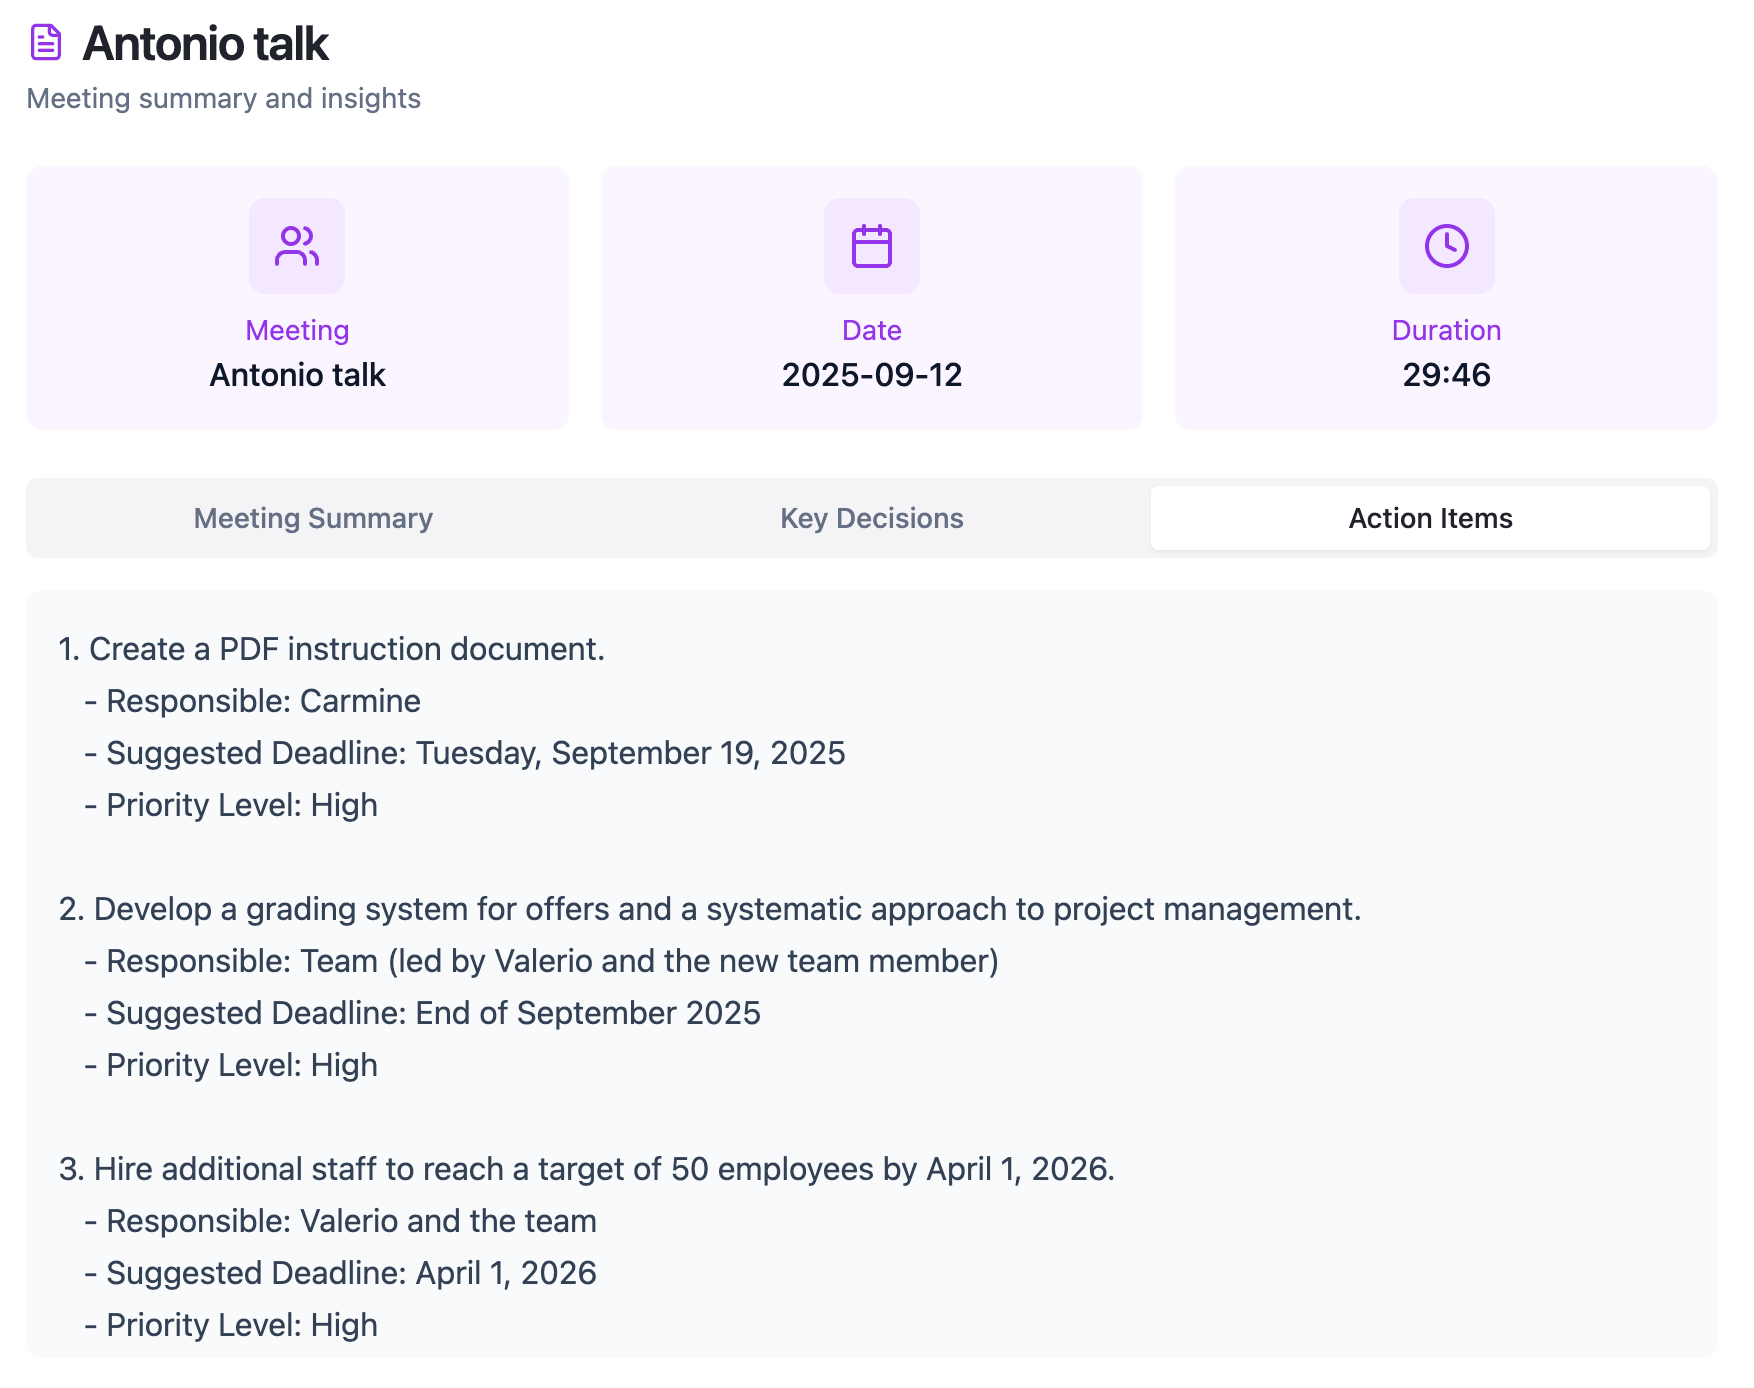
Task: Switch to the Meeting Summary tab
Action: tap(313, 518)
